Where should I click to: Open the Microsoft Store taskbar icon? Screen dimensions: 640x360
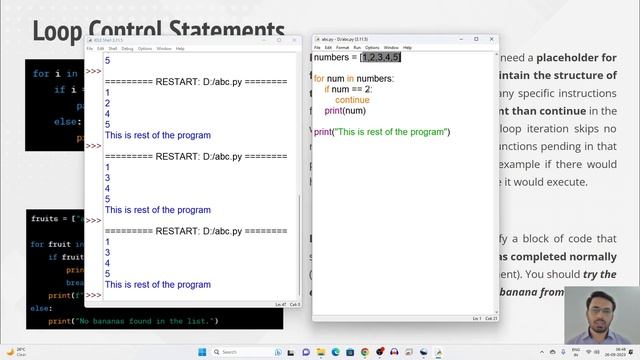pyautogui.click(x=350, y=352)
